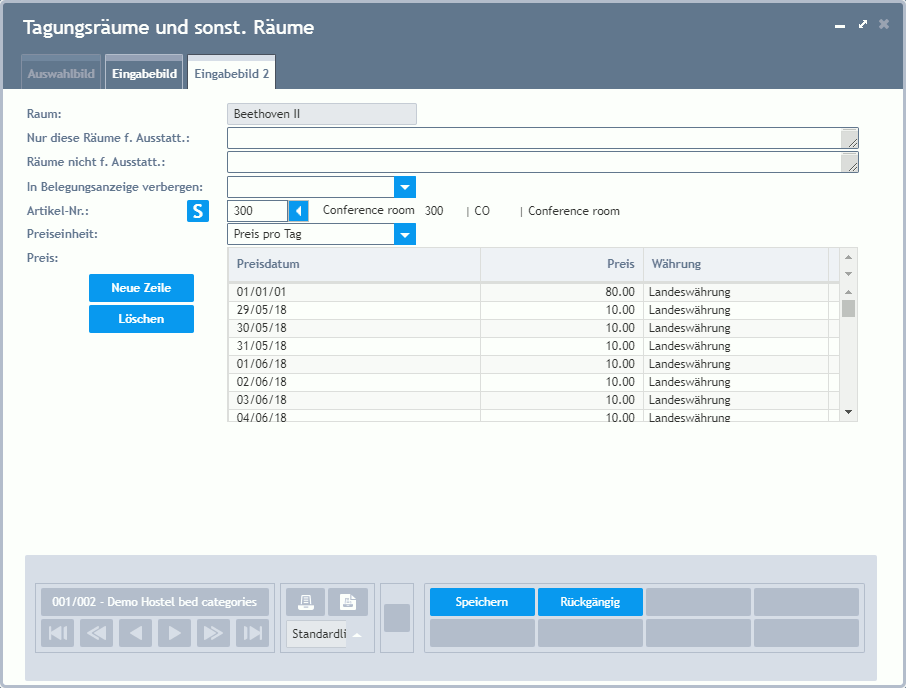Click the price table scrollbar down arrow
Viewport: 906px width, 688px height.
point(848,412)
